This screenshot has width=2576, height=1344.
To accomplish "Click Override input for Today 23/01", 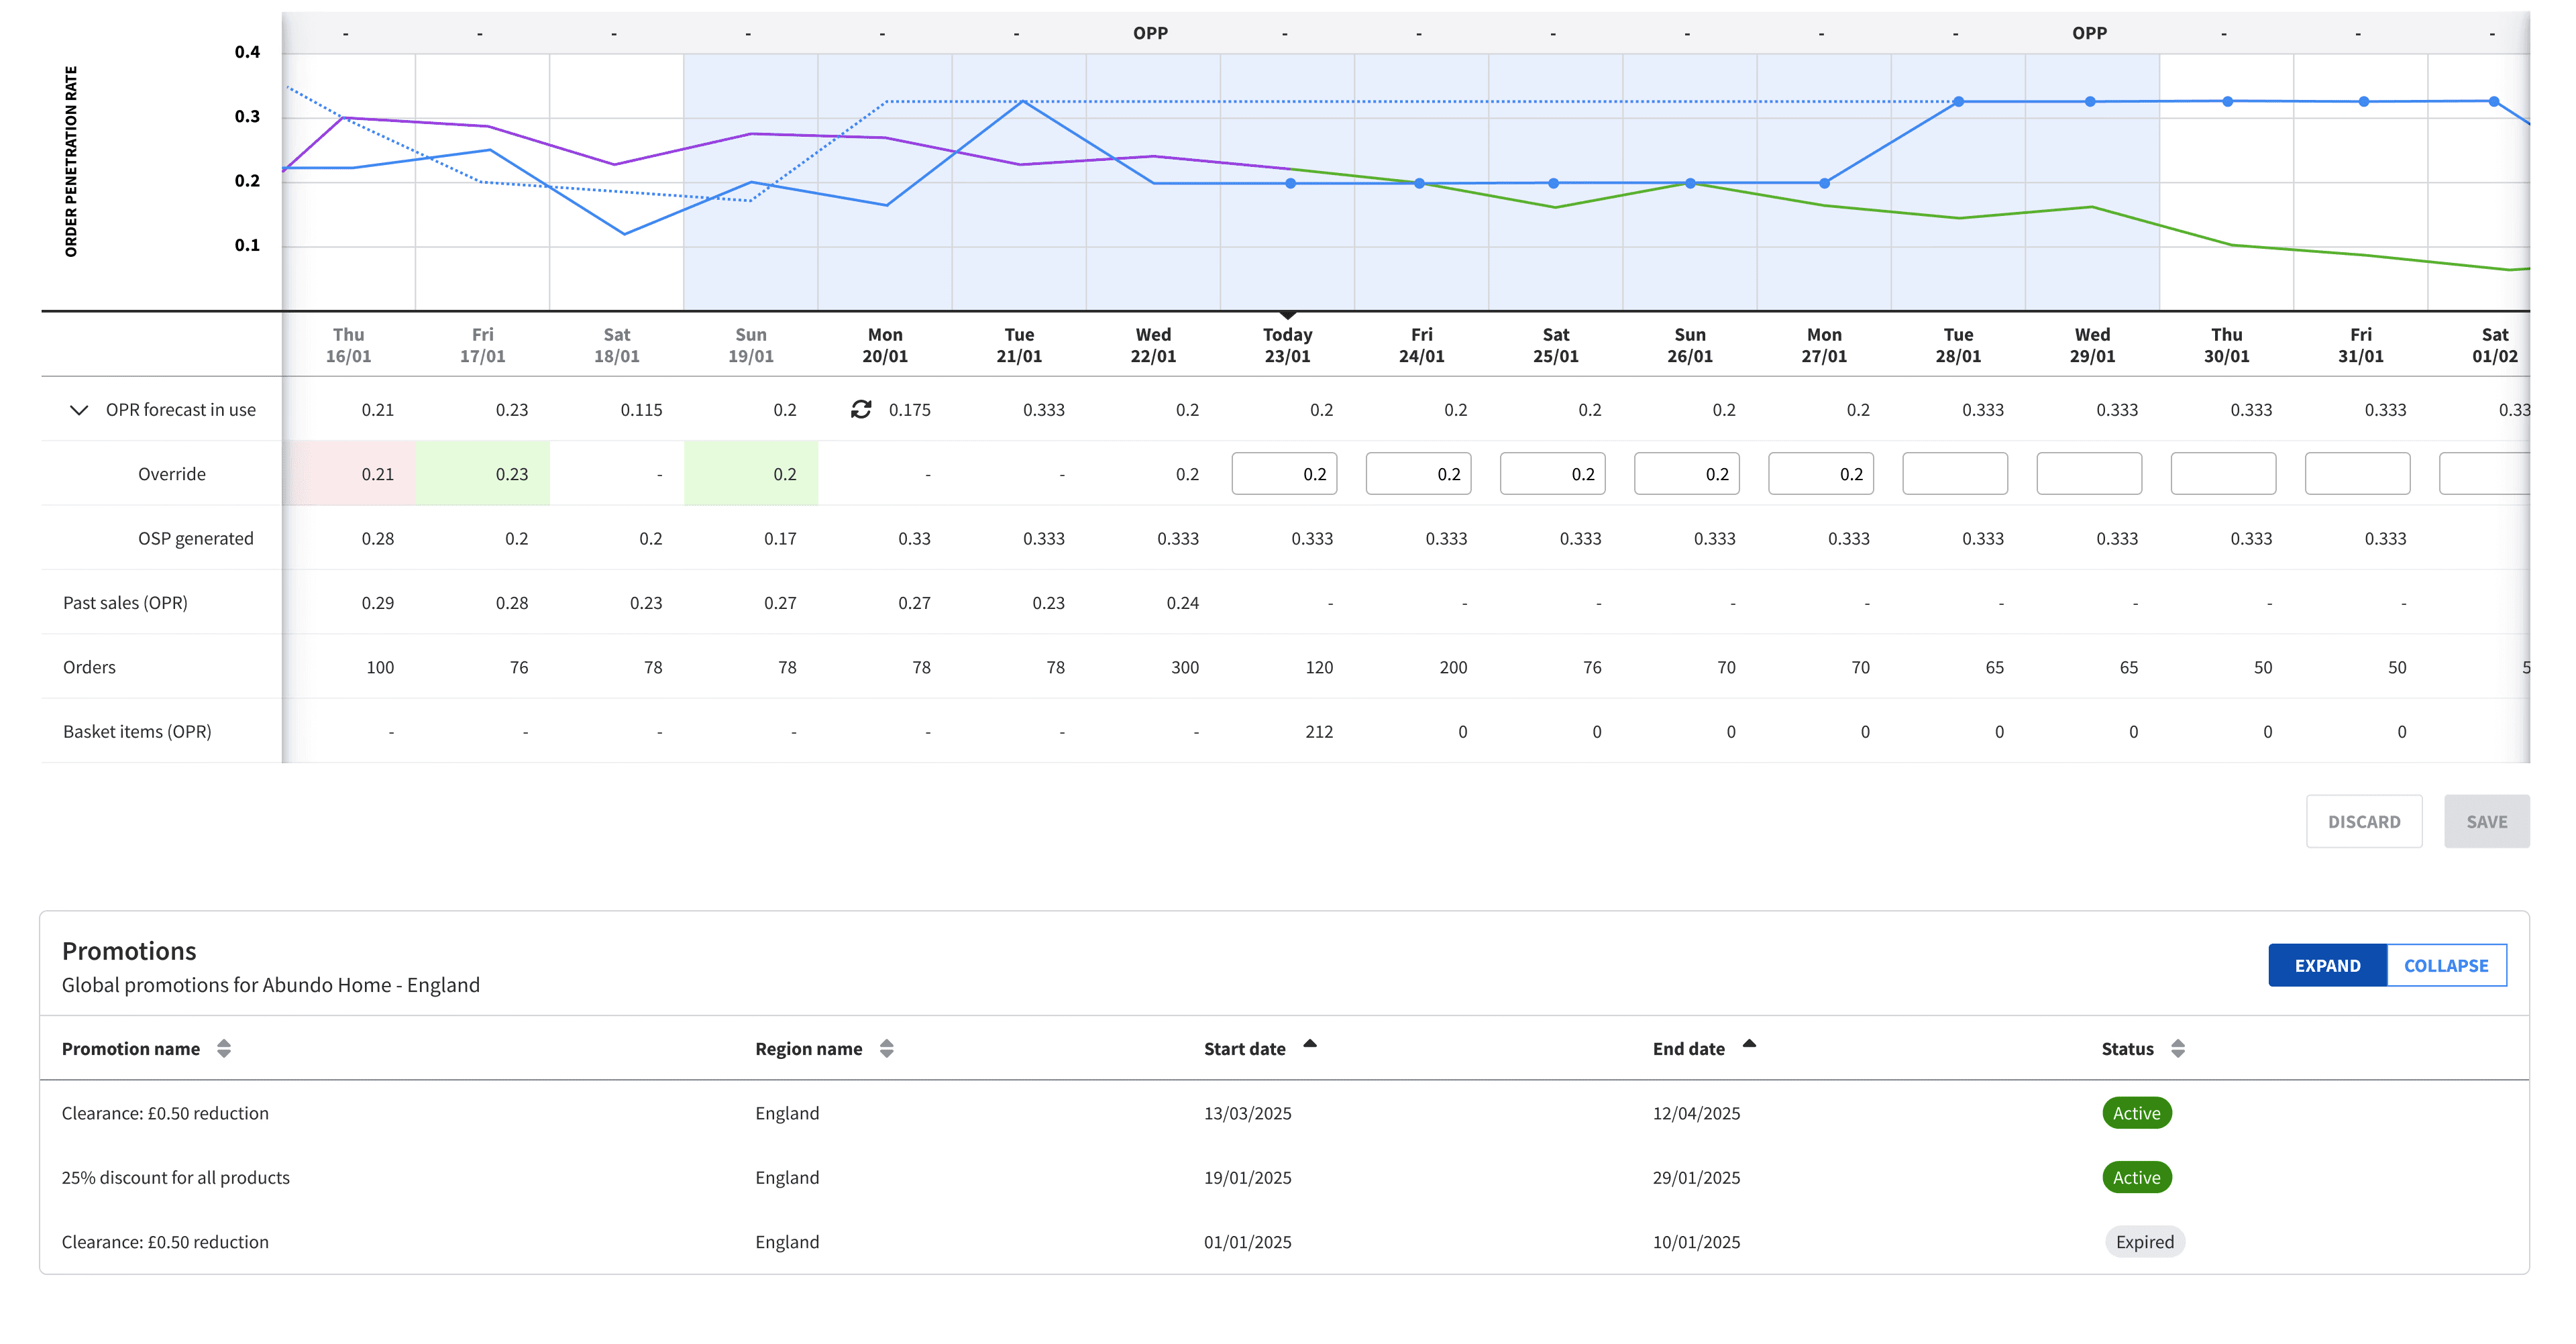I will coord(1284,474).
